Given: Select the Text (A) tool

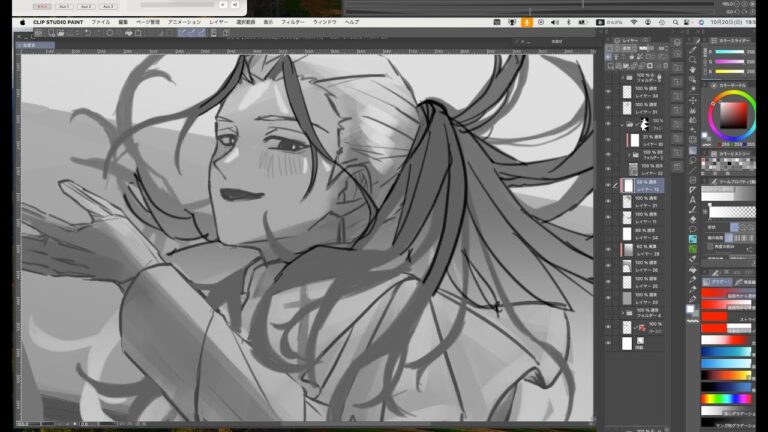Looking at the screenshot, I should (x=693, y=200).
